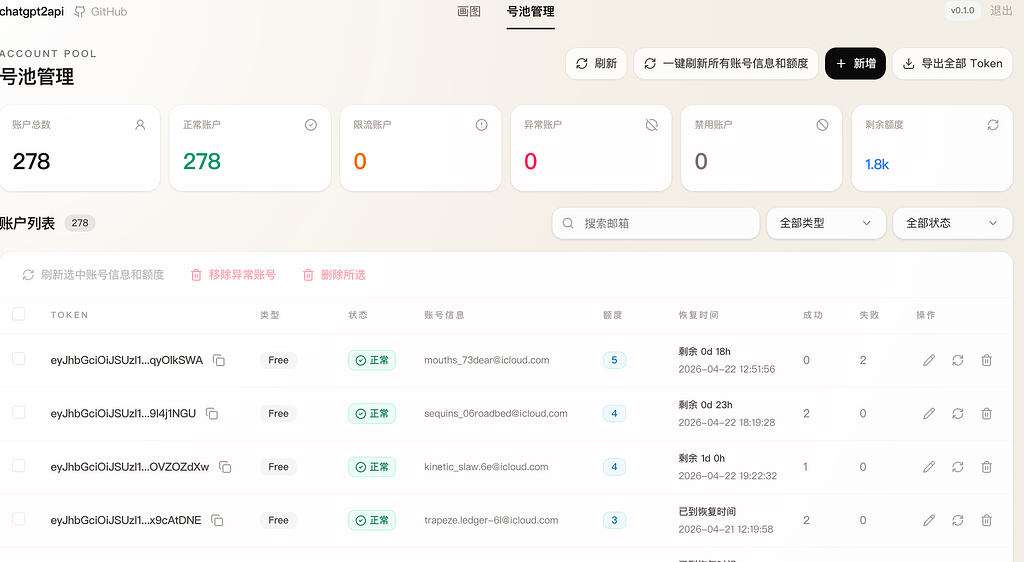
Task: Select checkbox for token ending qyOlkSWA
Action: [x=19, y=359]
